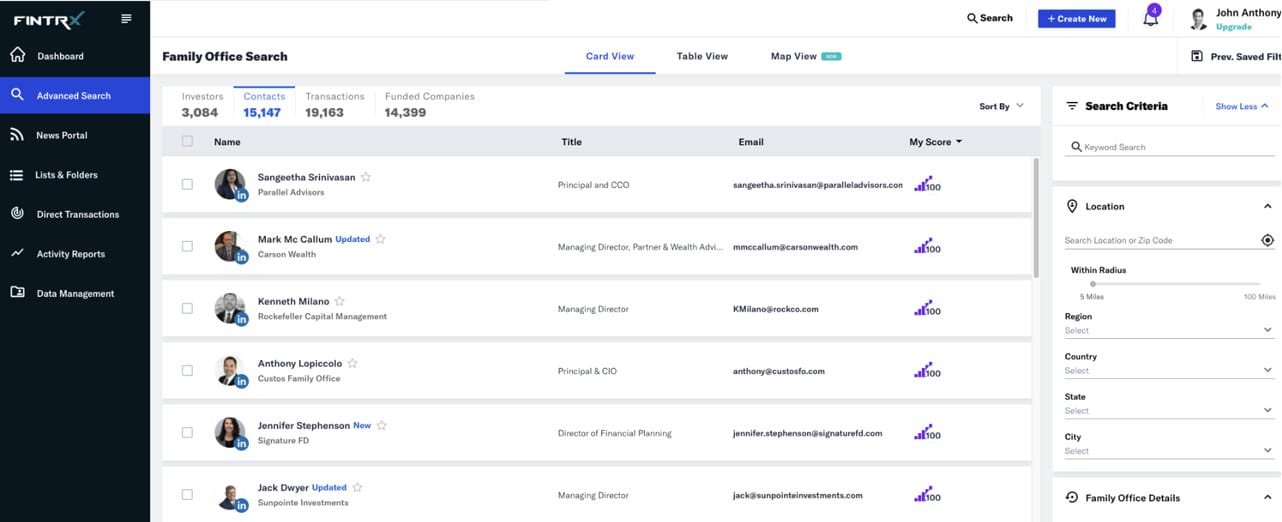The image size is (1282, 522).
Task: Star Jack Dwyer as favorite
Action: 357,487
